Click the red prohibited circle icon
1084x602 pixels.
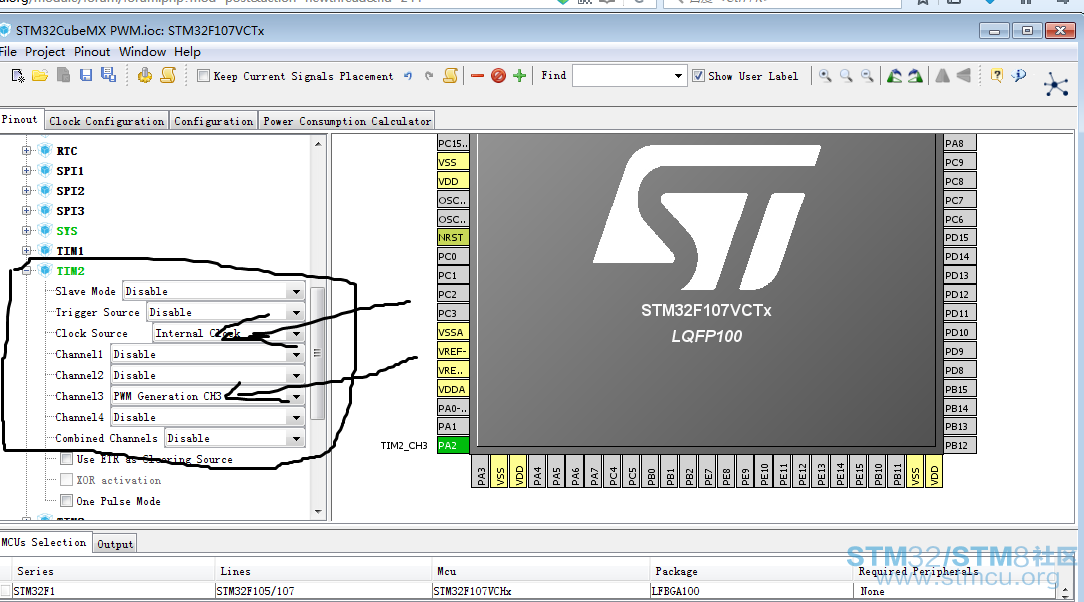click(x=498, y=76)
